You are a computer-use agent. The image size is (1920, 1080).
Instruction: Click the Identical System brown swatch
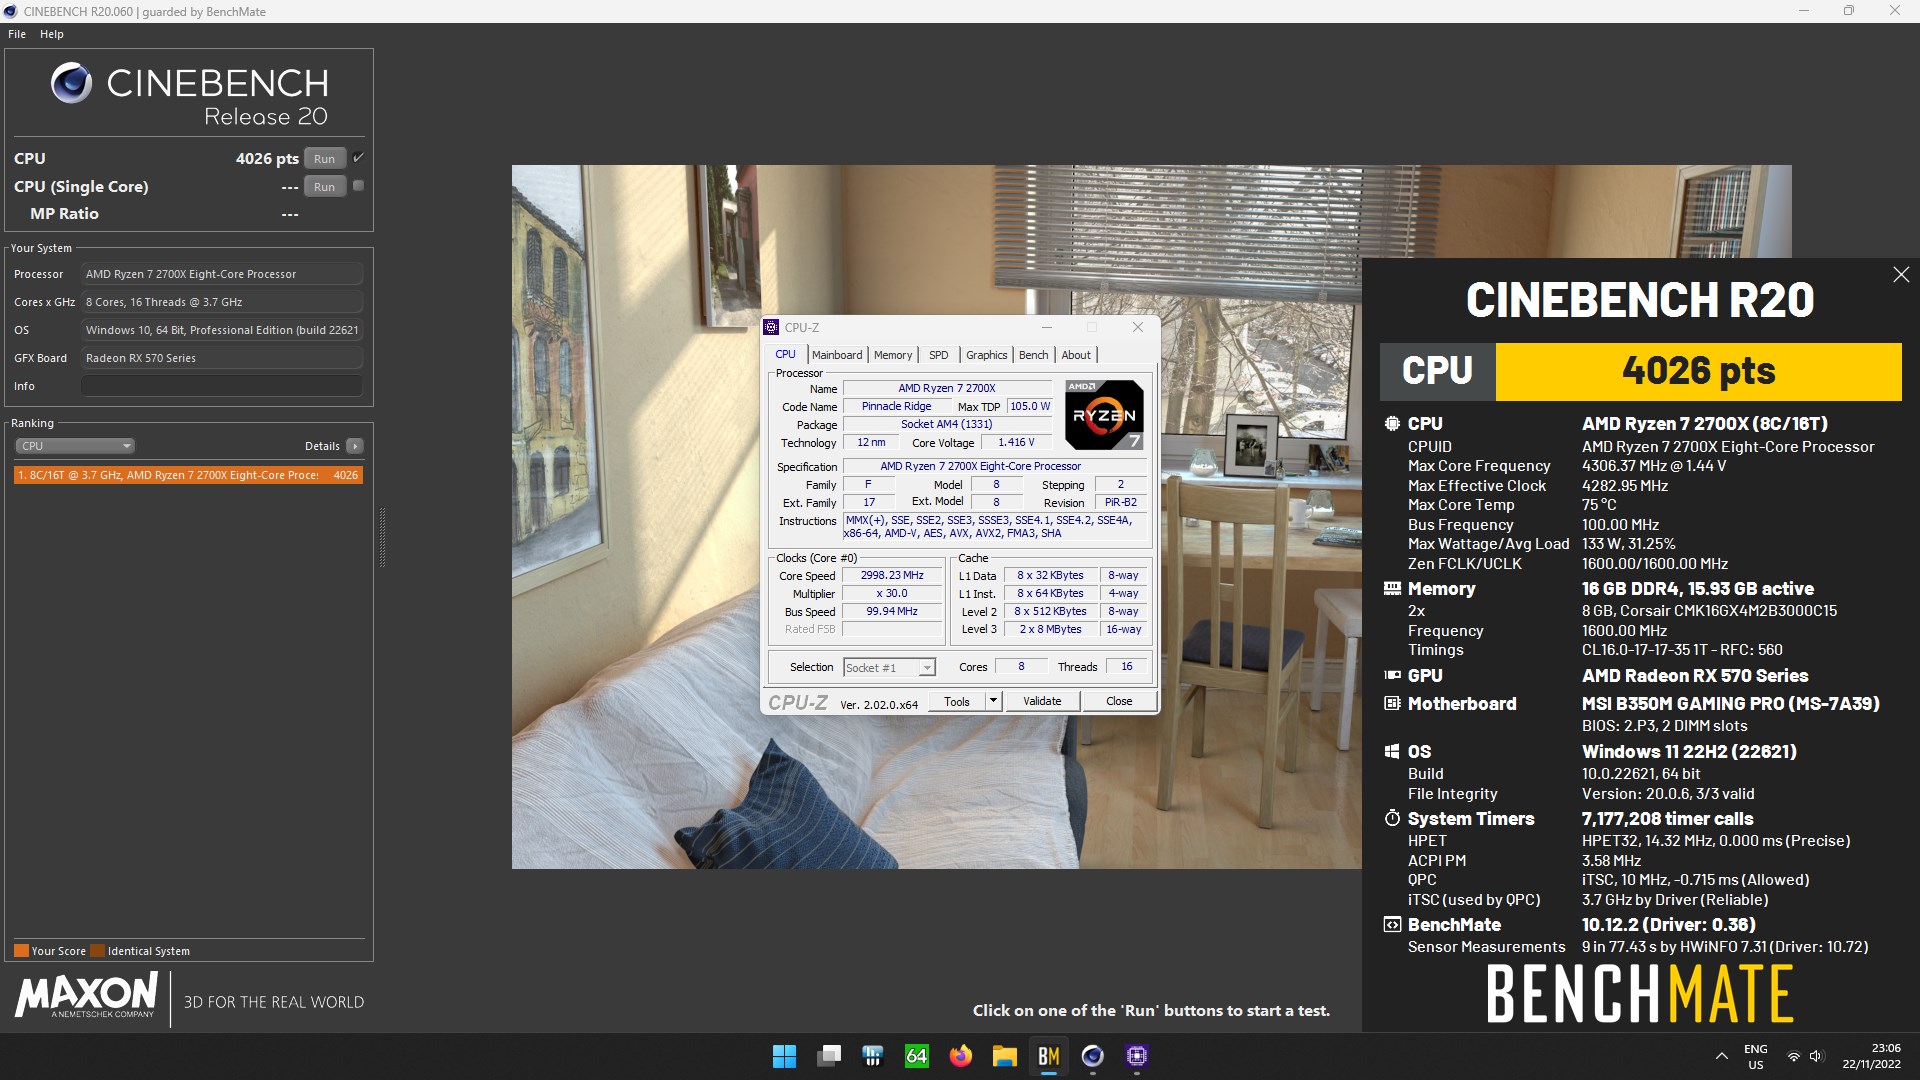97,951
